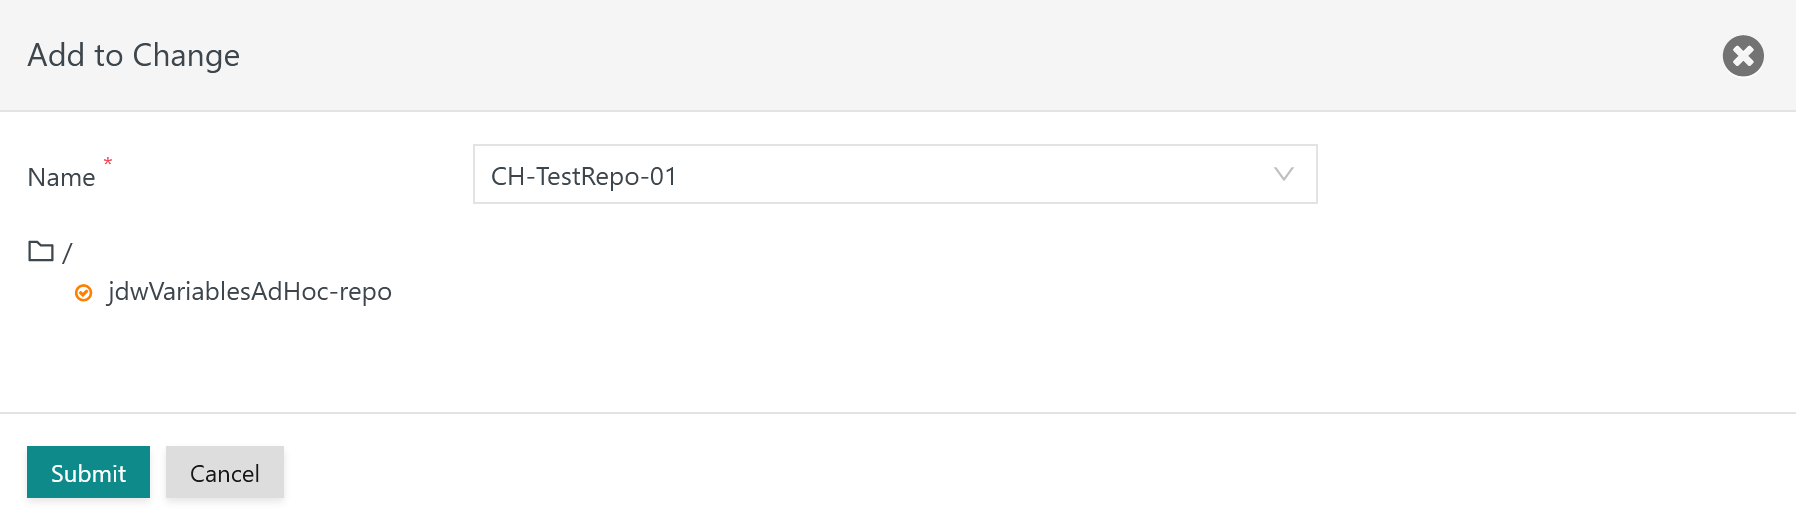Click the CH-TestRepo-01 selected value text
This screenshot has height=526, width=1796.
pyautogui.click(x=584, y=176)
